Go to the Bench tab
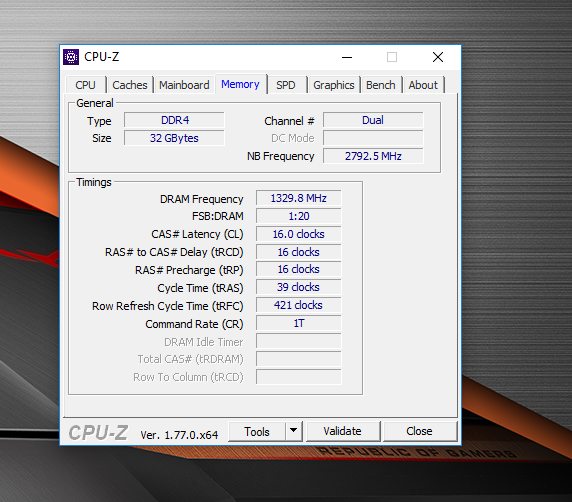Screen dimensions: 572x502 (x=380, y=85)
